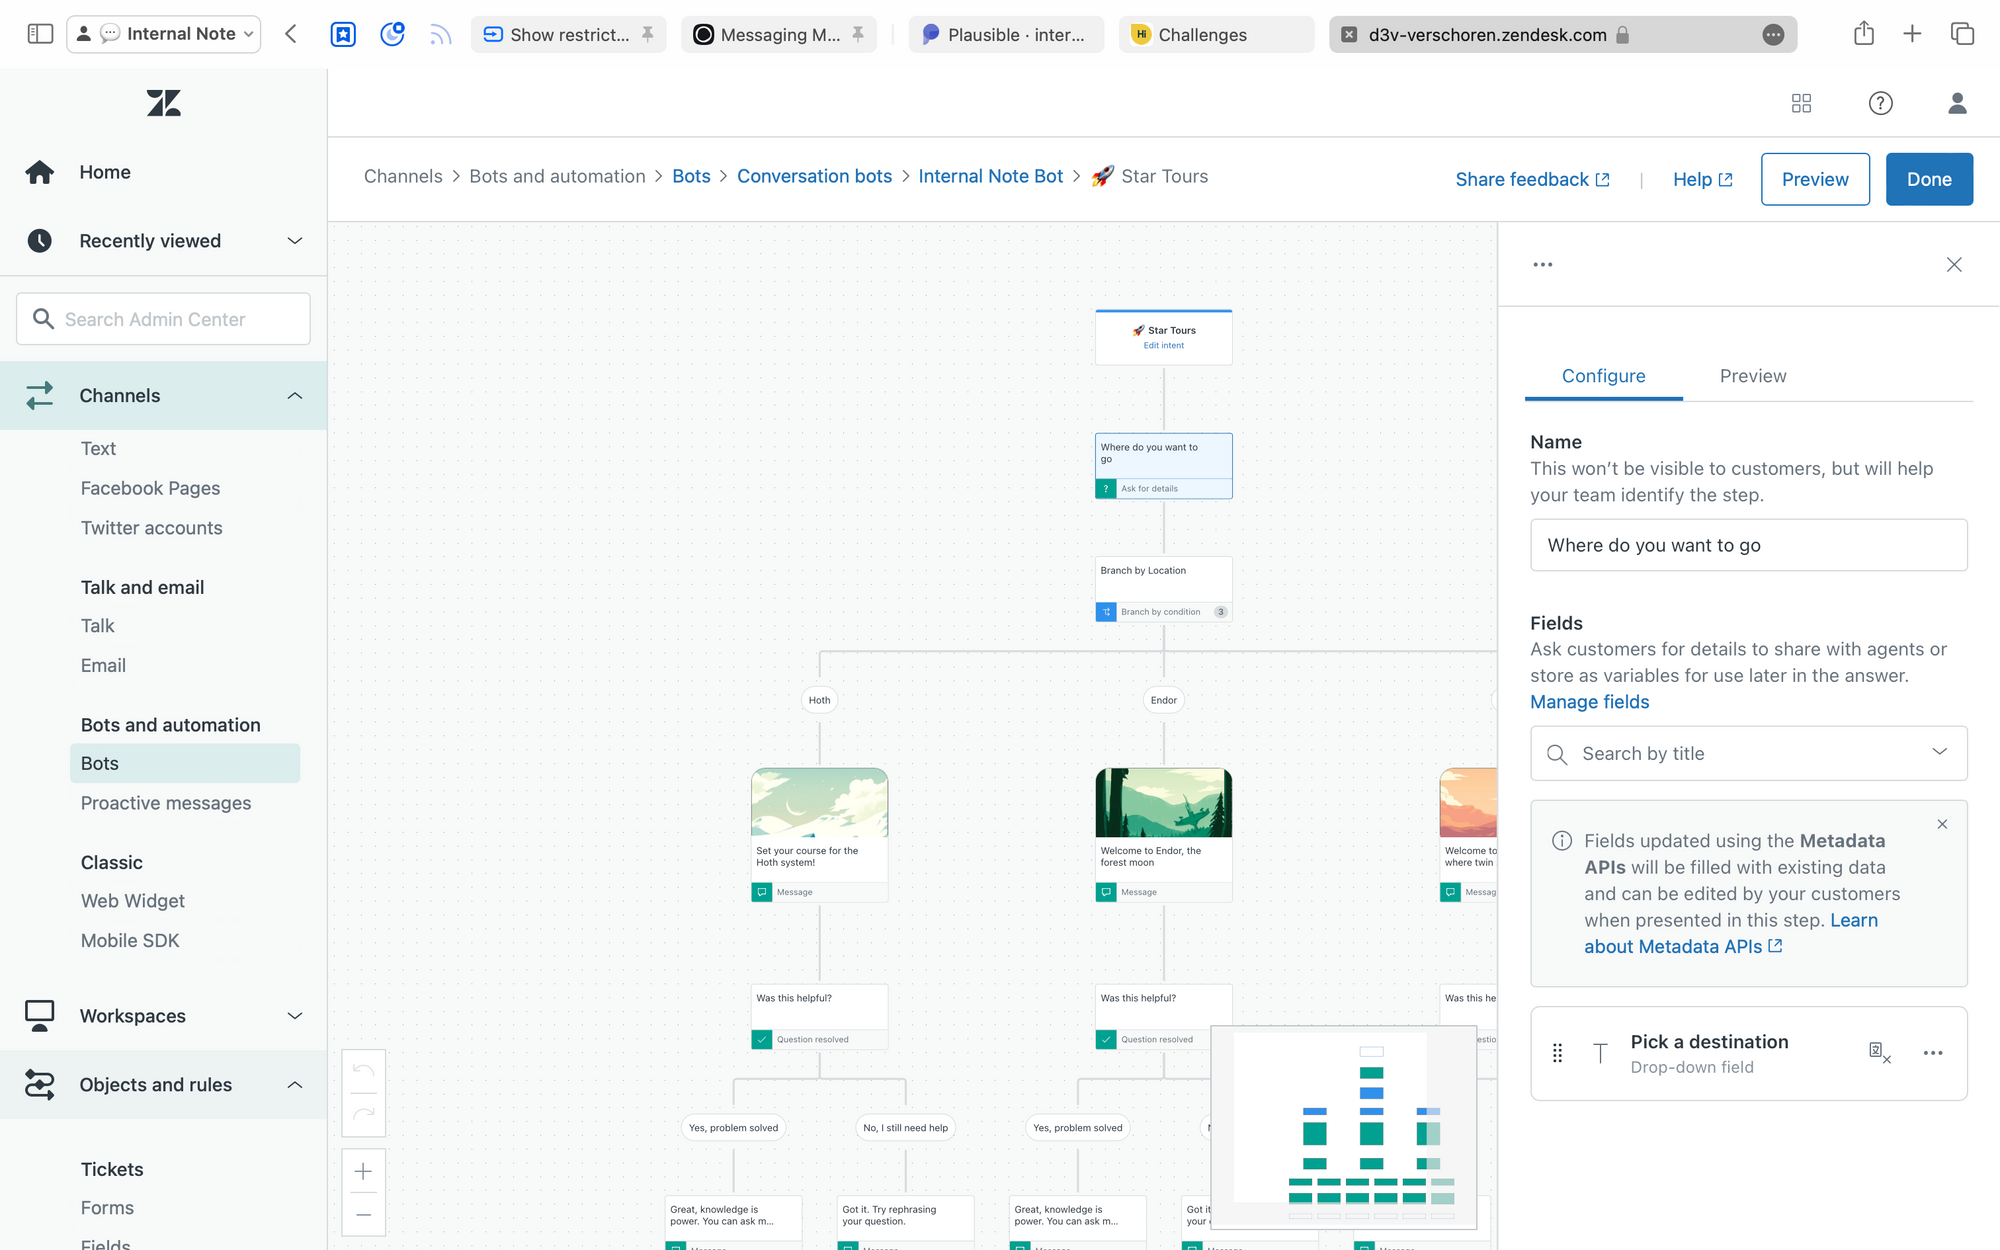
Task: Select Proactive messages in sidebar
Action: pos(166,803)
